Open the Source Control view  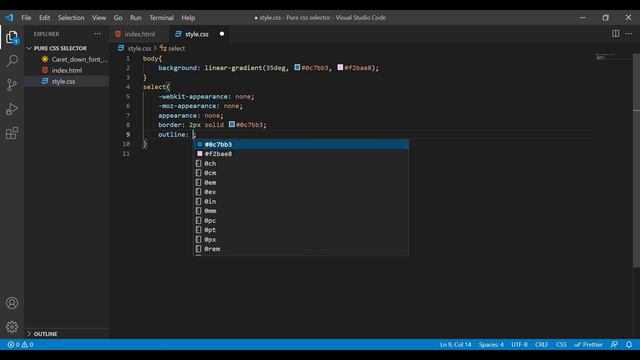[12, 85]
